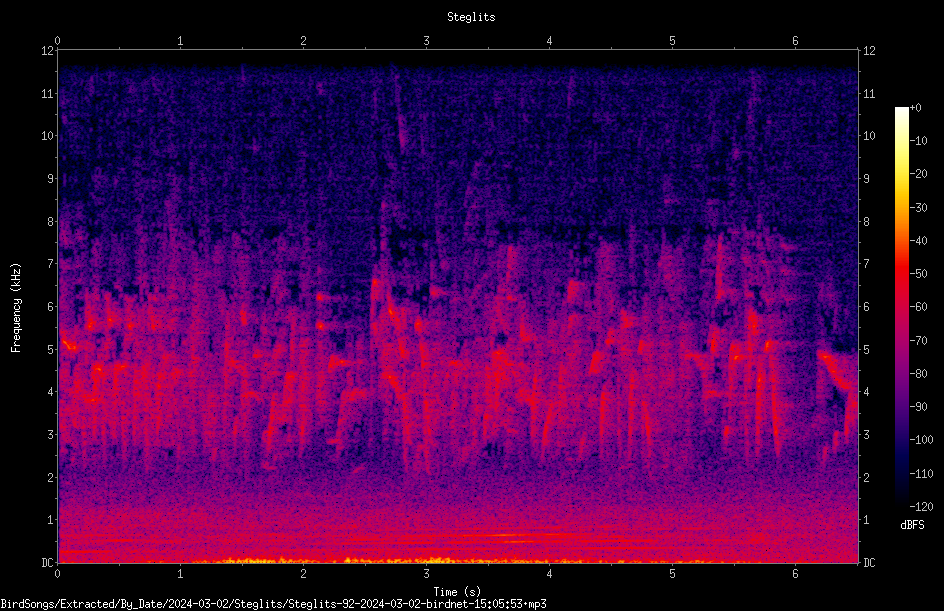
Task: Click the 12 kHz label on the left axis
Action: pyautogui.click(x=47, y=51)
